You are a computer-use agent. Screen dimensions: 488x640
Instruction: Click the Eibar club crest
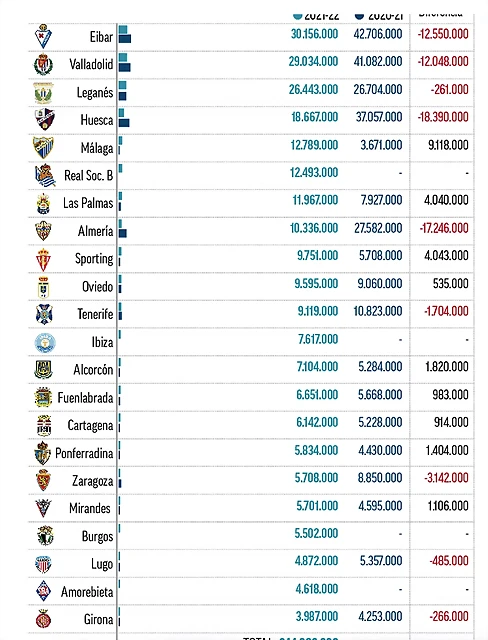pyautogui.click(x=43, y=37)
